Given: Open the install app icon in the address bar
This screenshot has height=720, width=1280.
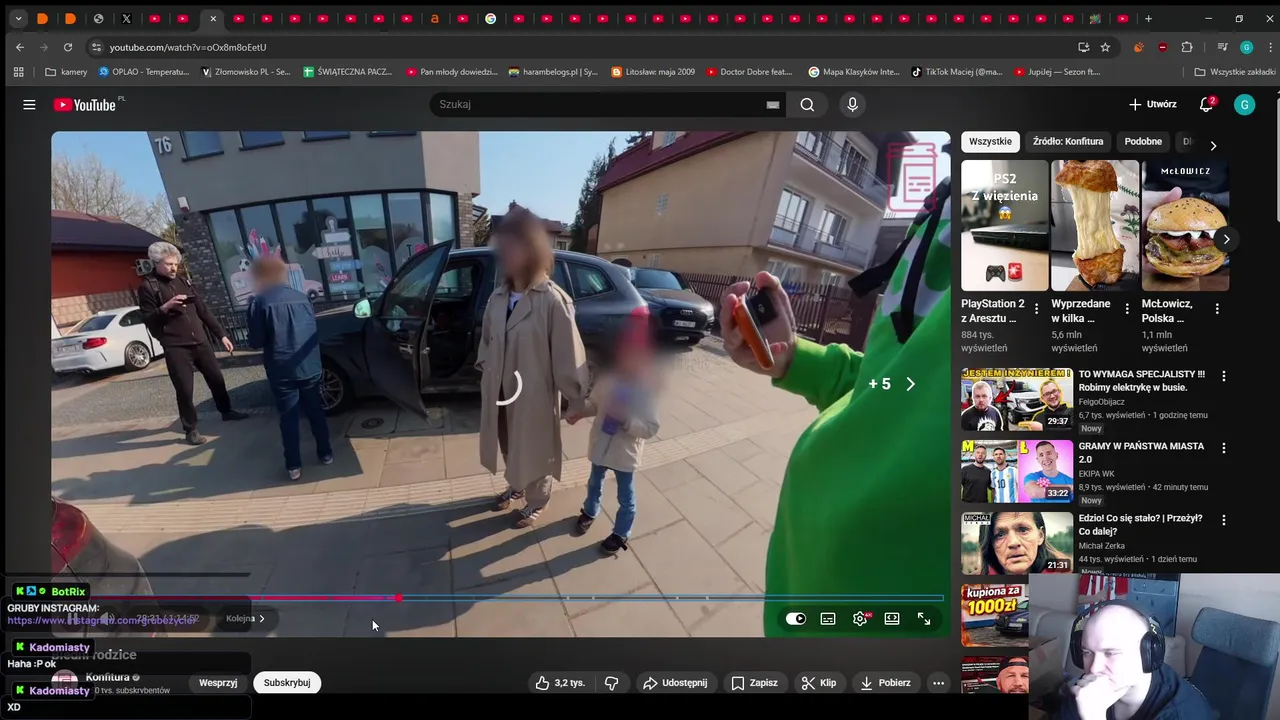Looking at the screenshot, I should pos(1083,47).
